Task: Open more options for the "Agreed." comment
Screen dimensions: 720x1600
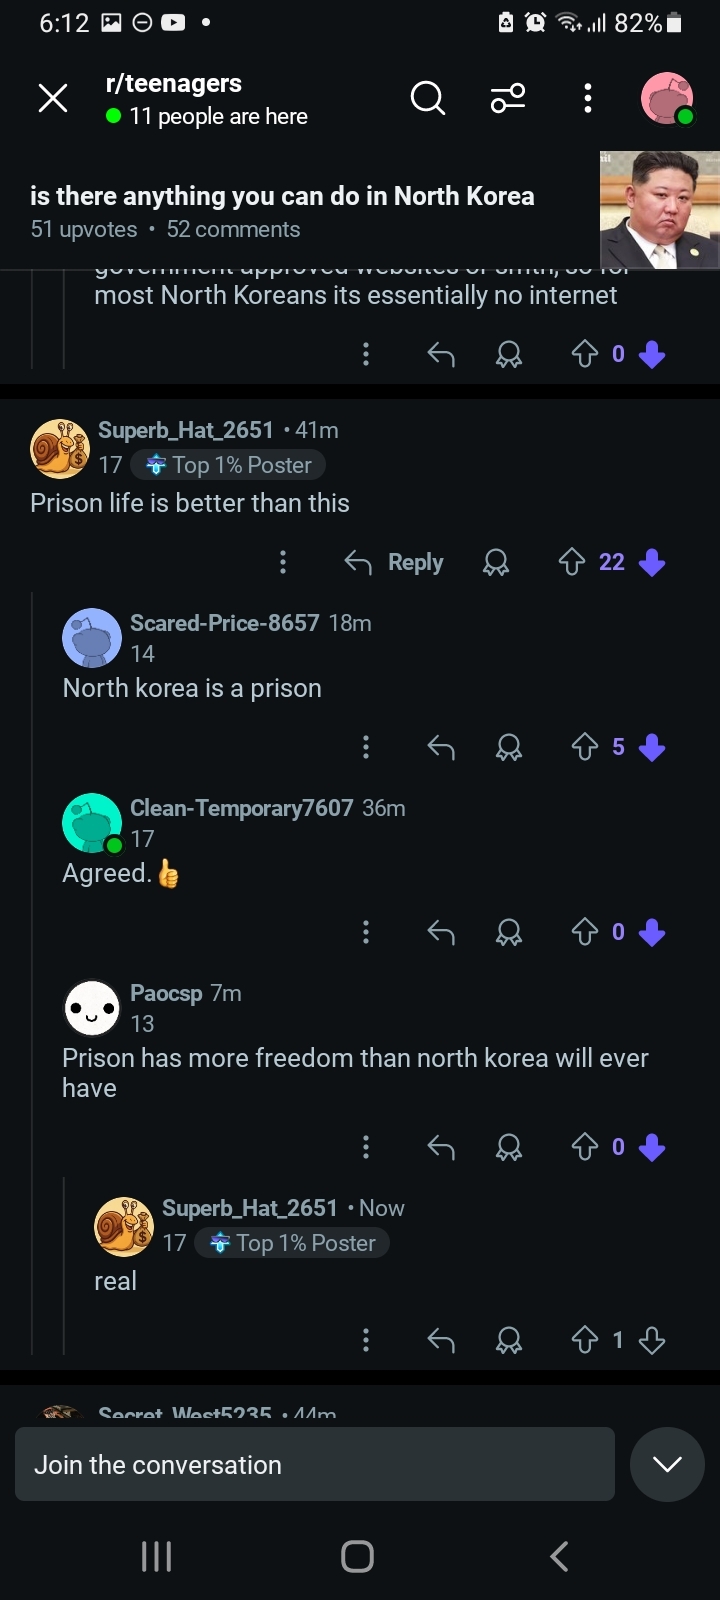Action: (x=366, y=933)
